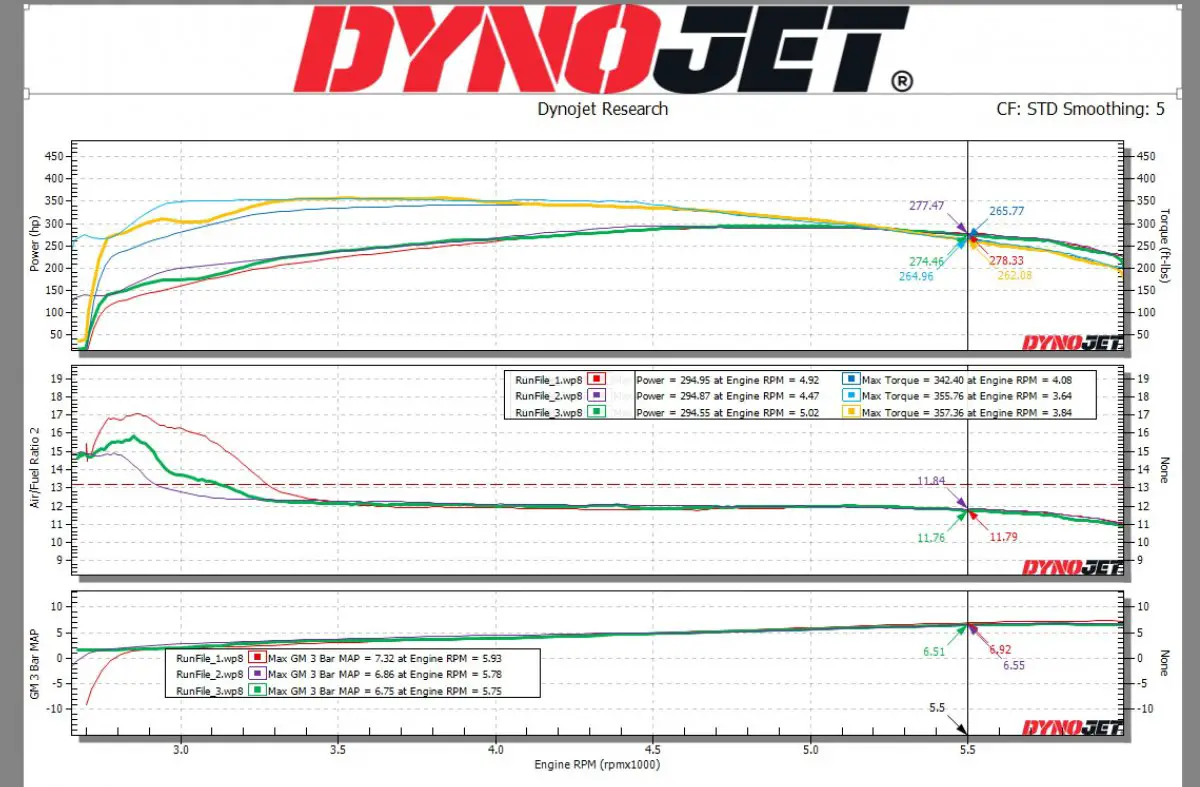Click the red RunFile_1 power color swatch
The width and height of the screenshot is (1200, 787).
click(x=595, y=379)
